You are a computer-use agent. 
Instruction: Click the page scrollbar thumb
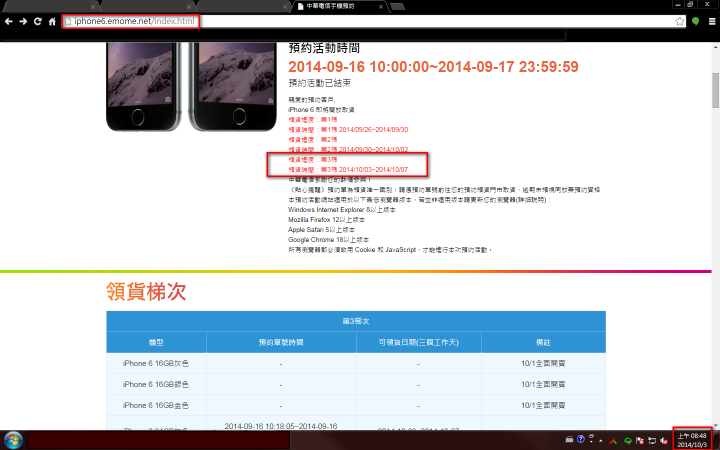pos(715,90)
